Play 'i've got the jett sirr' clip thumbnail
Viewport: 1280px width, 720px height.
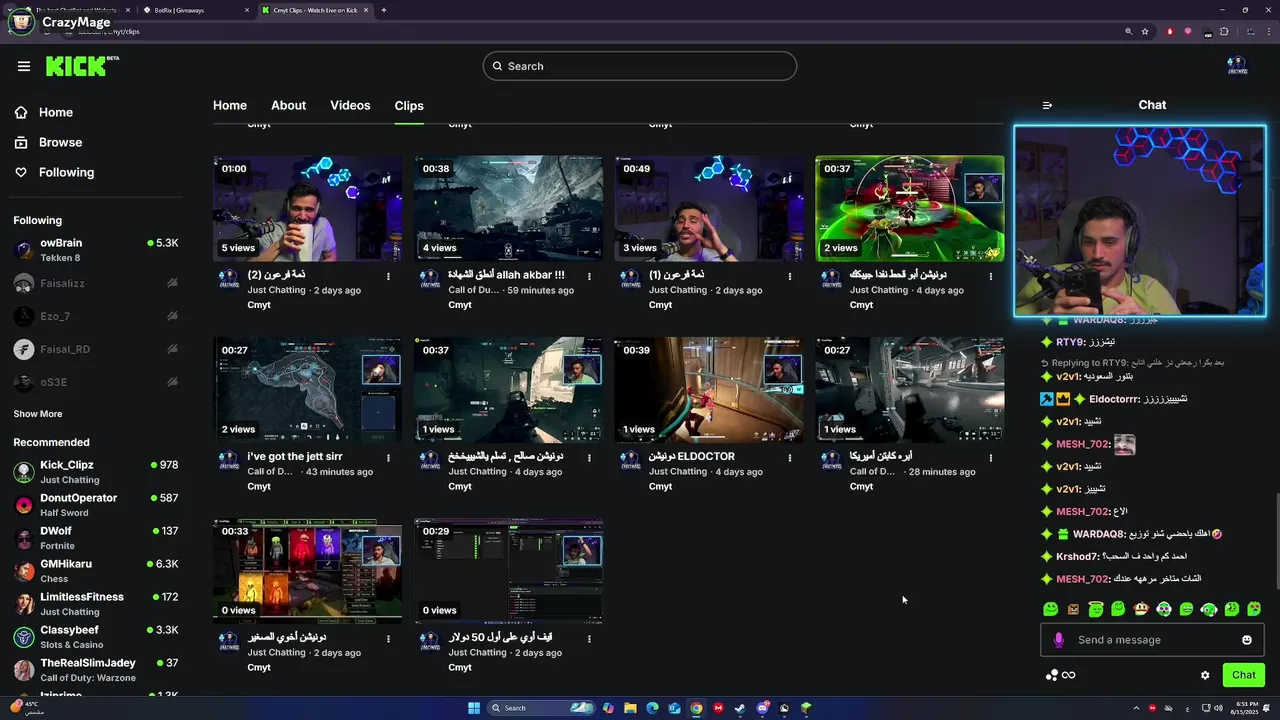[307, 390]
